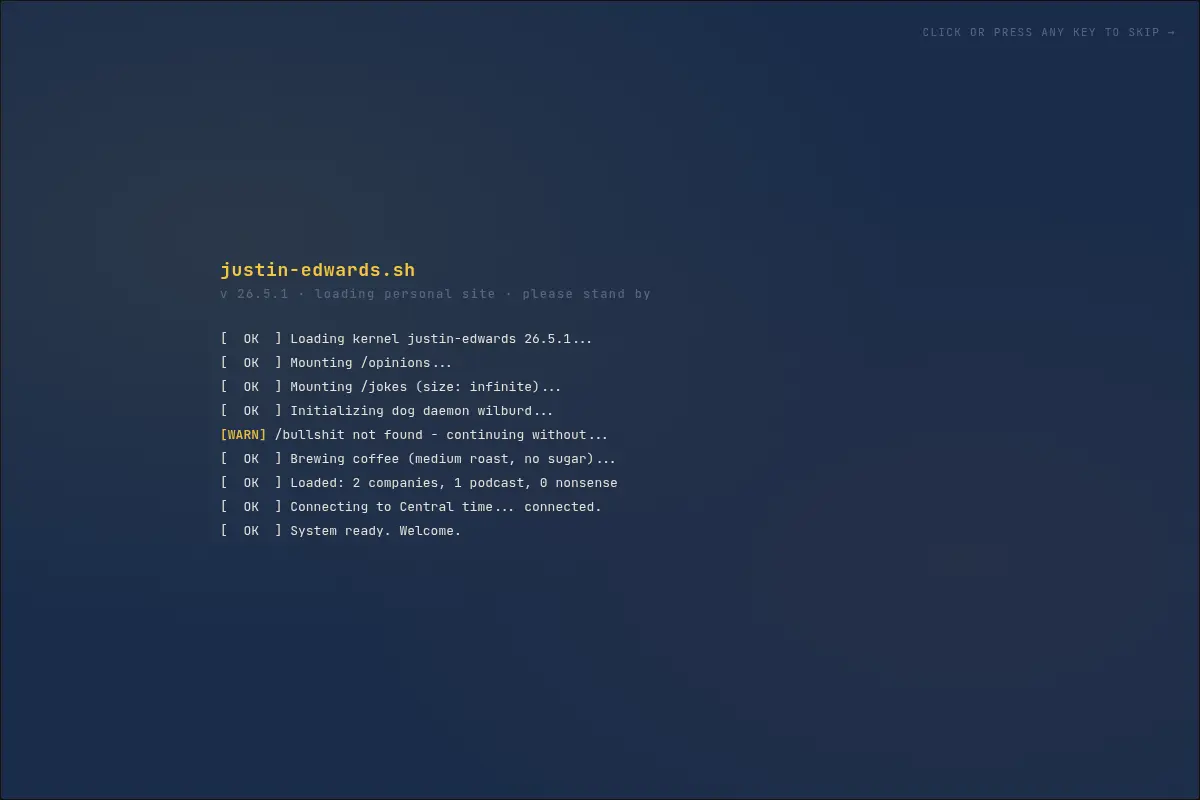
Task: Select the "Loading kernel justin-edwards 26.5.1..." line
Action: (406, 339)
